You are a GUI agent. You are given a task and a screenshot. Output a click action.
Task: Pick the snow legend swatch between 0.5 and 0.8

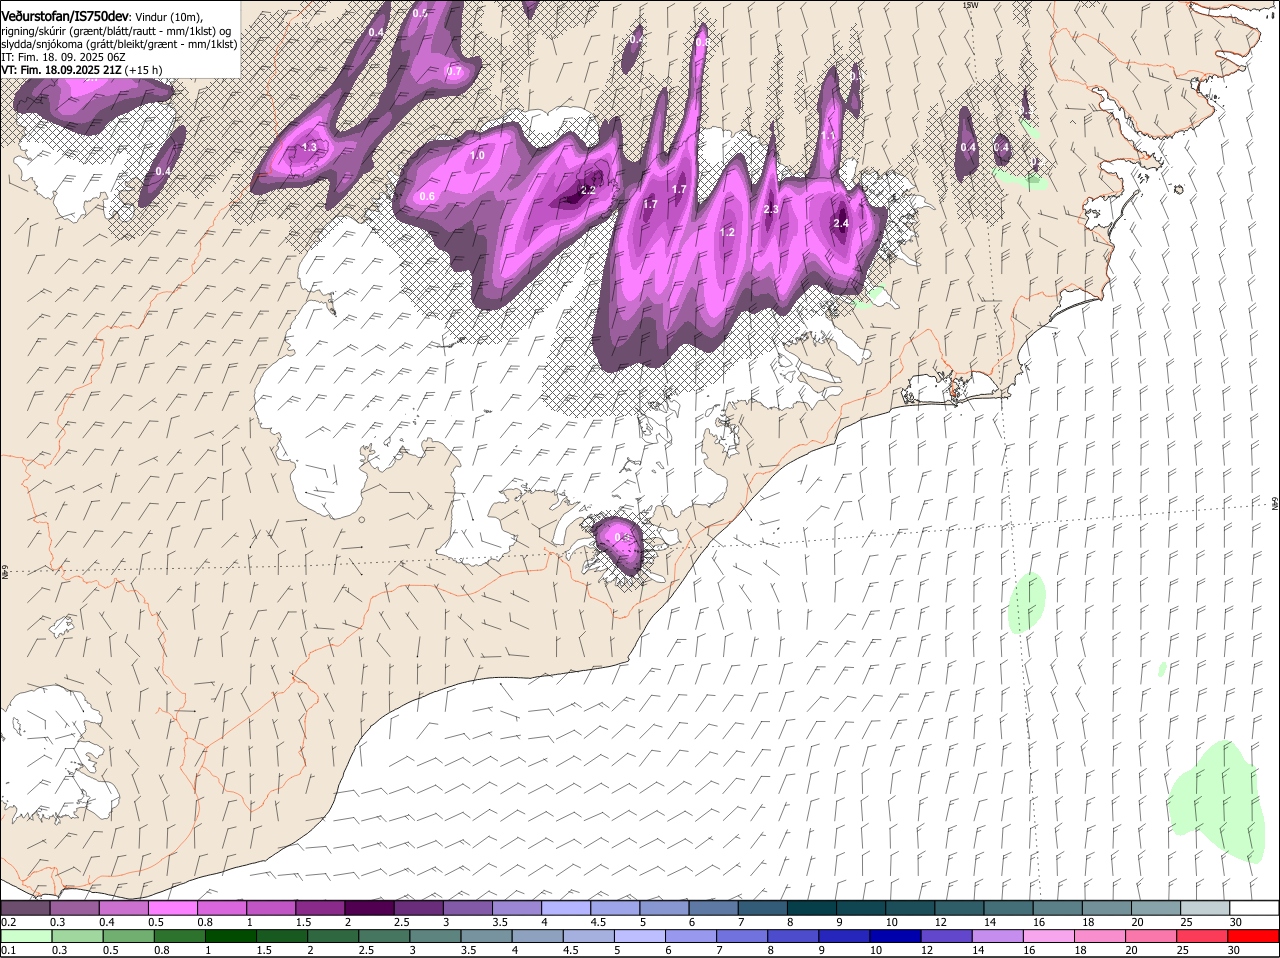172,908
